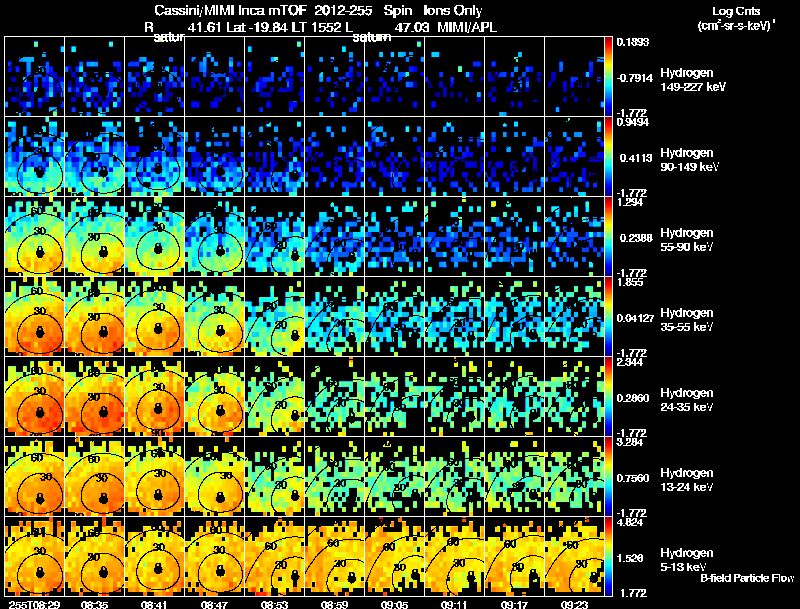Open the 35-55 keV panel at 08:47
Viewport: 800px width, 609px height.
(x=214, y=317)
